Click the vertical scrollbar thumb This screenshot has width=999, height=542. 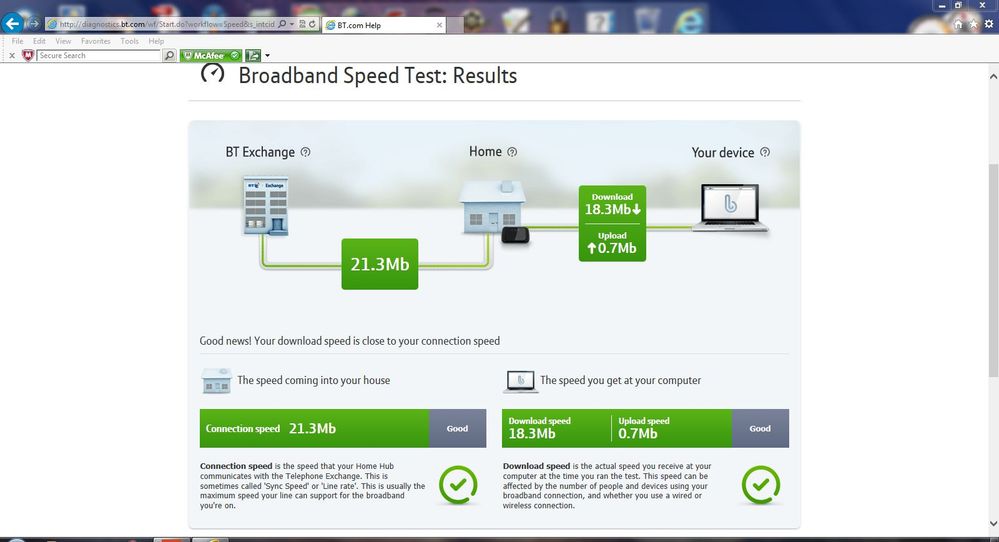click(x=993, y=270)
